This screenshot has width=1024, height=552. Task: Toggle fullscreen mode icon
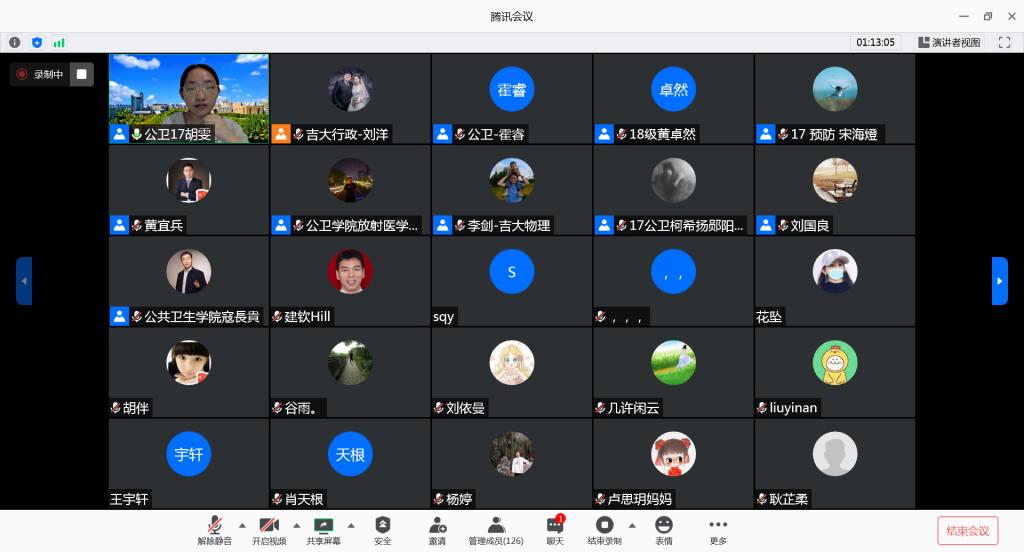[x=1004, y=42]
